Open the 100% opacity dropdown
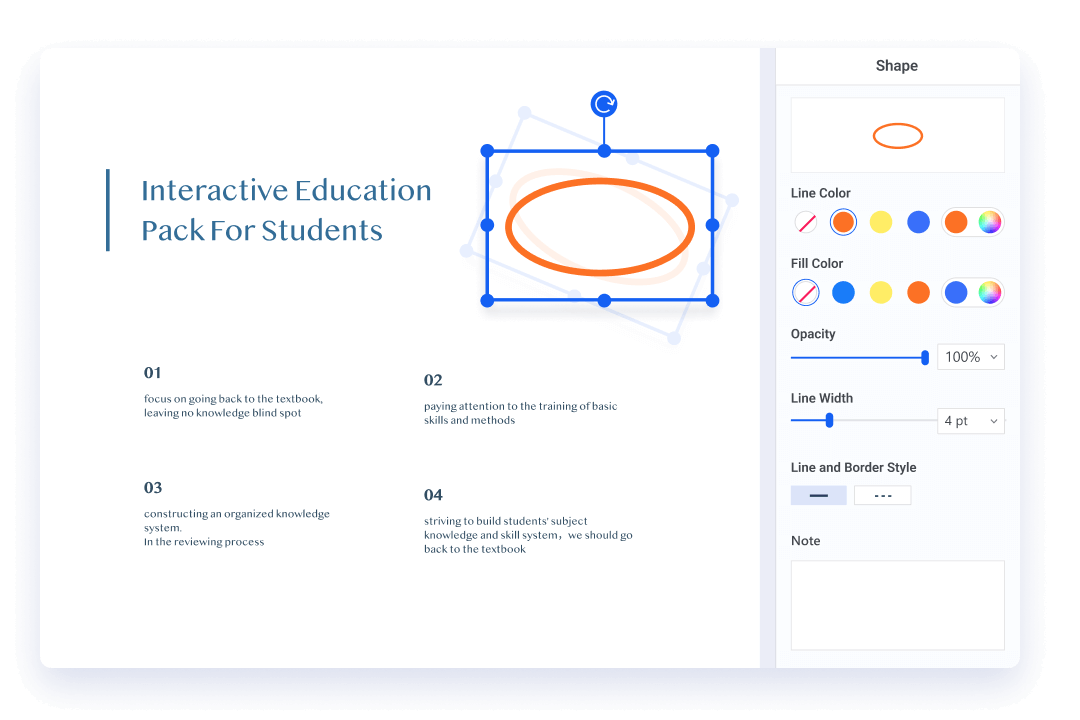The width and height of the screenshot is (1080, 720). tap(970, 357)
